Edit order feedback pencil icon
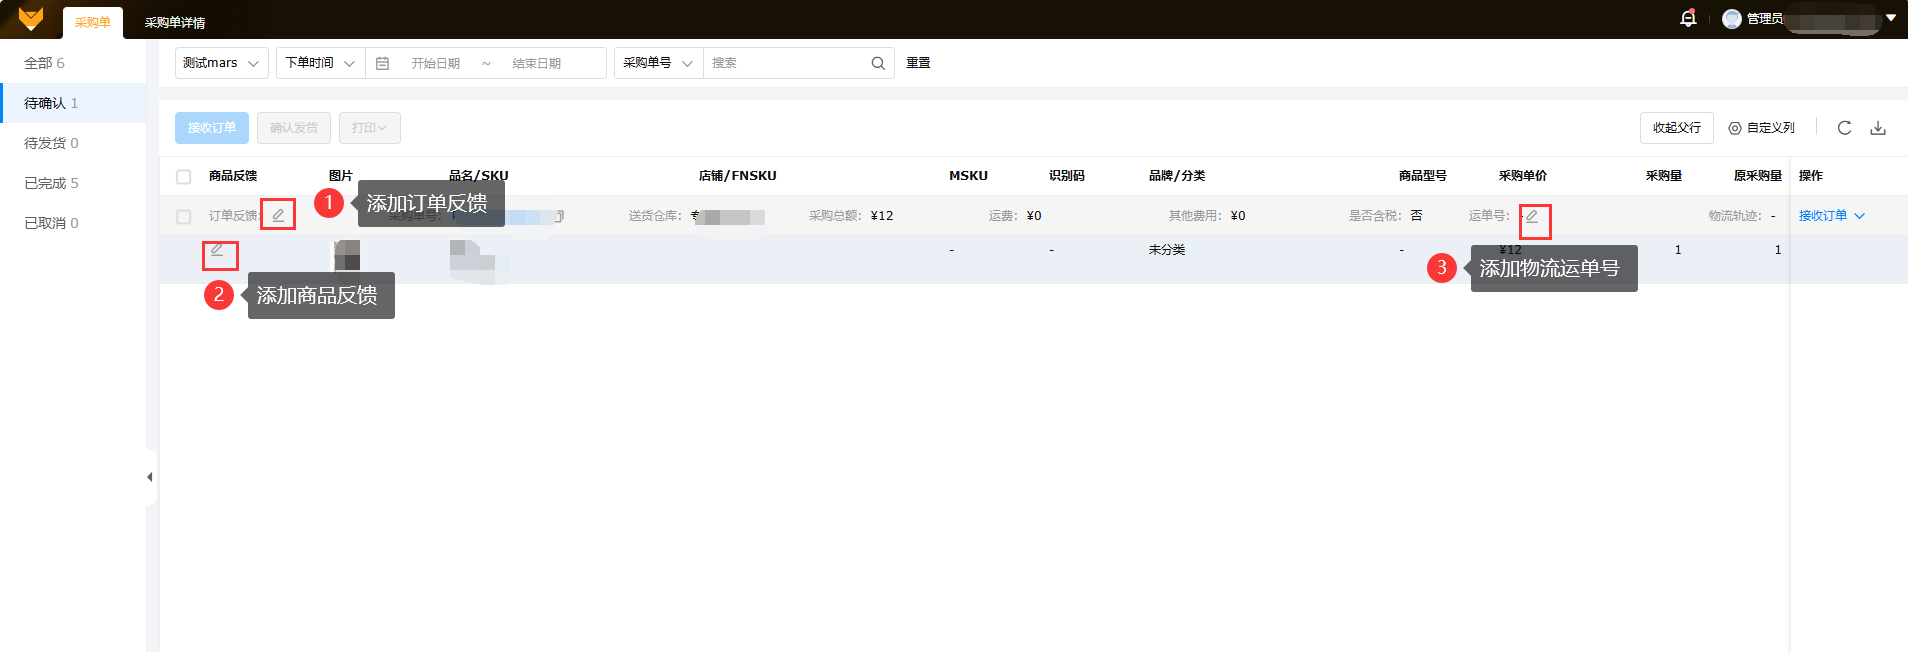The height and width of the screenshot is (652, 1908). click(x=278, y=215)
